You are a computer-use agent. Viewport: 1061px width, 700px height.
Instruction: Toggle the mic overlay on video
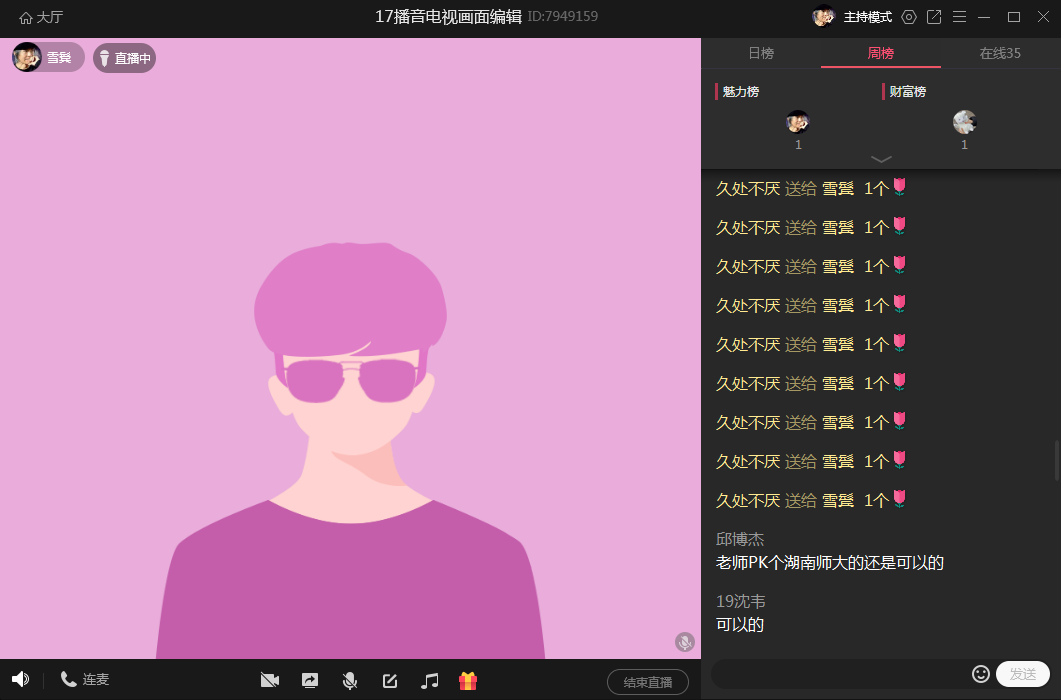[x=685, y=642]
